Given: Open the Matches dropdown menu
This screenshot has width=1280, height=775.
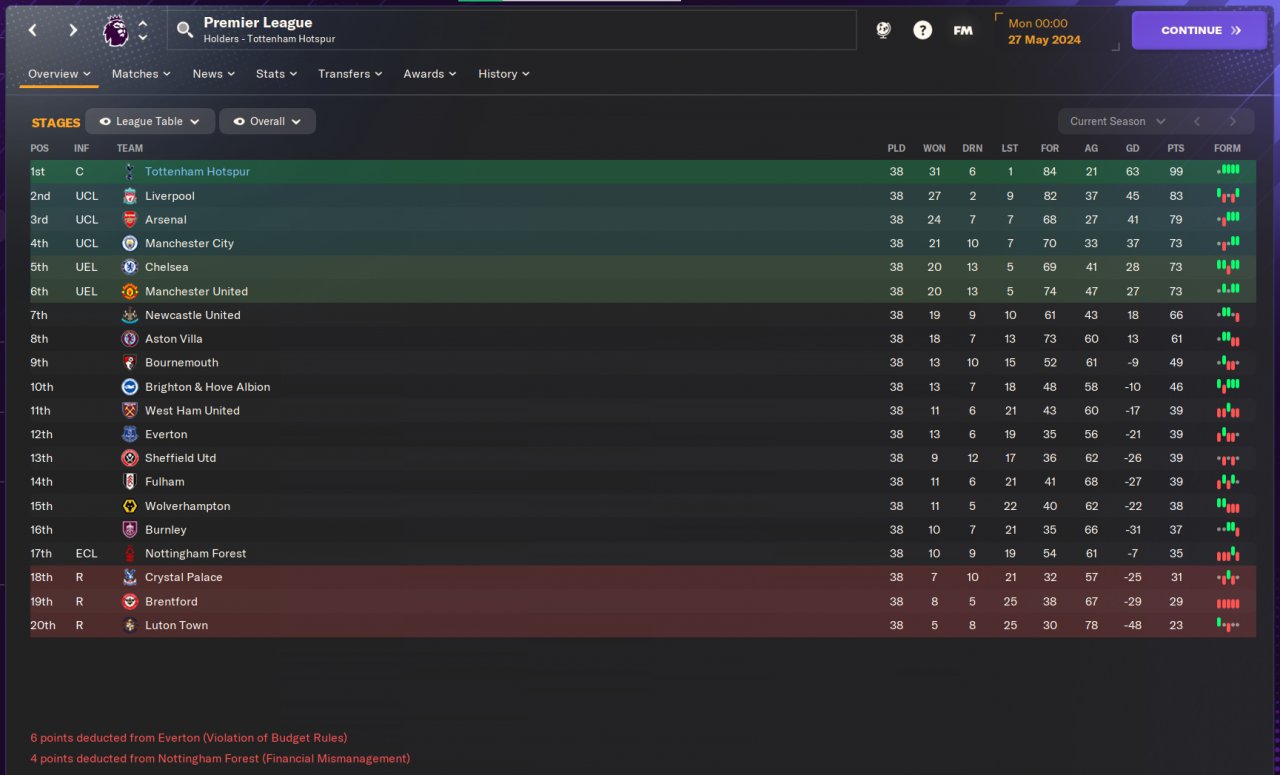Looking at the screenshot, I should (x=141, y=74).
